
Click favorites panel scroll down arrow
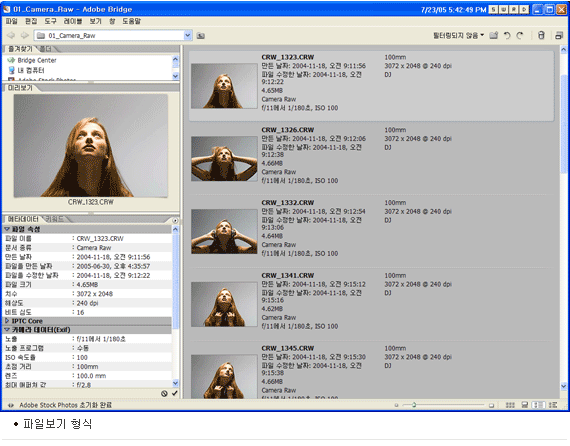(x=176, y=76)
